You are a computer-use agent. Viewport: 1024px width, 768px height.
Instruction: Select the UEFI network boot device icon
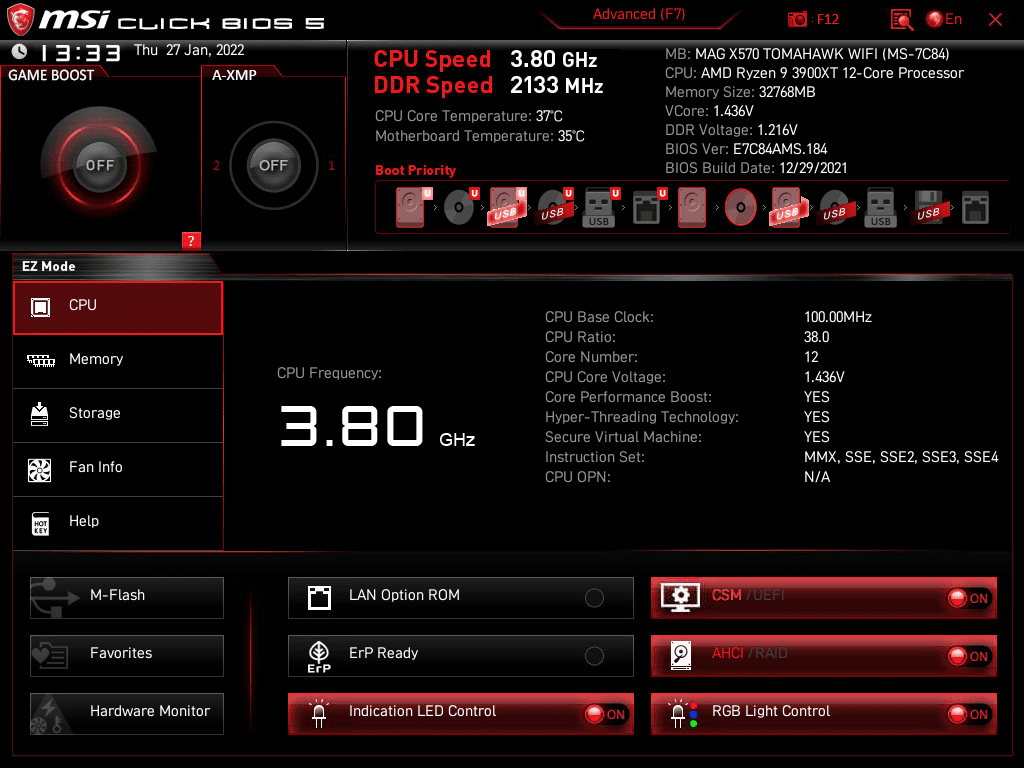point(649,207)
